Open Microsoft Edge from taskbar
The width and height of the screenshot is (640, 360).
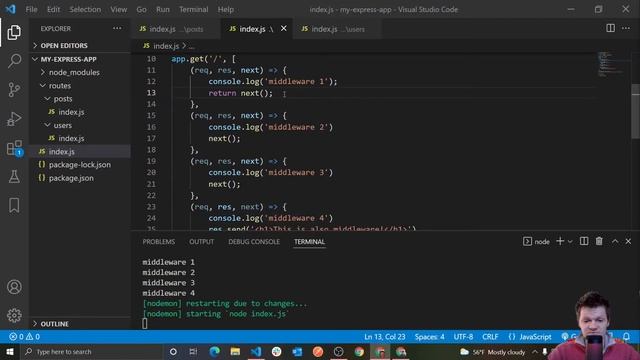pos(214,351)
